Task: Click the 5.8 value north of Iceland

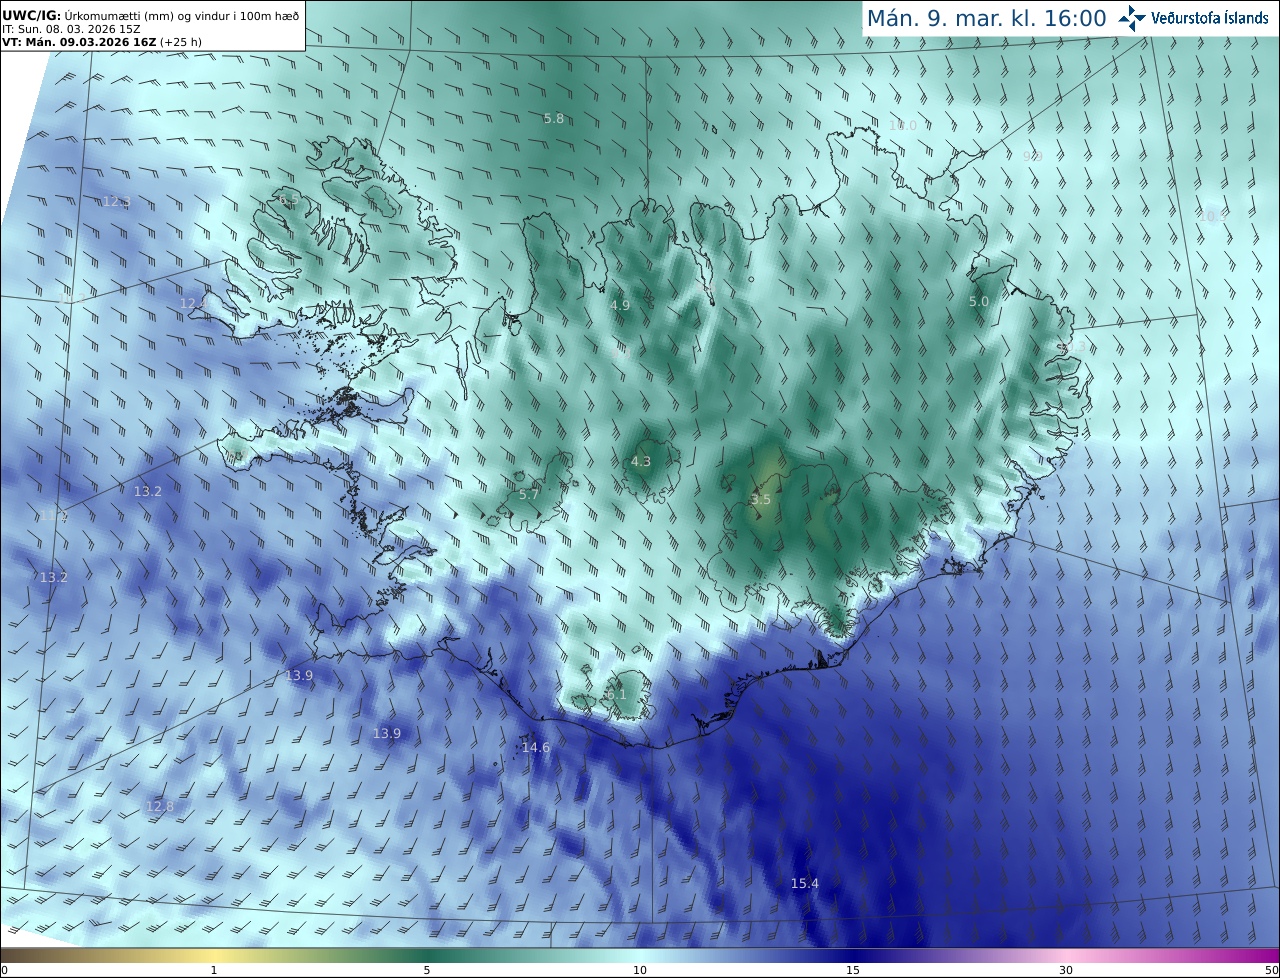Action: pos(554,118)
